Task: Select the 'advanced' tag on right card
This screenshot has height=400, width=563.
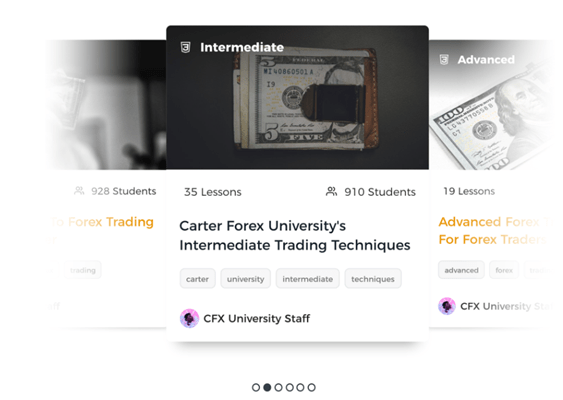Action: [461, 270]
